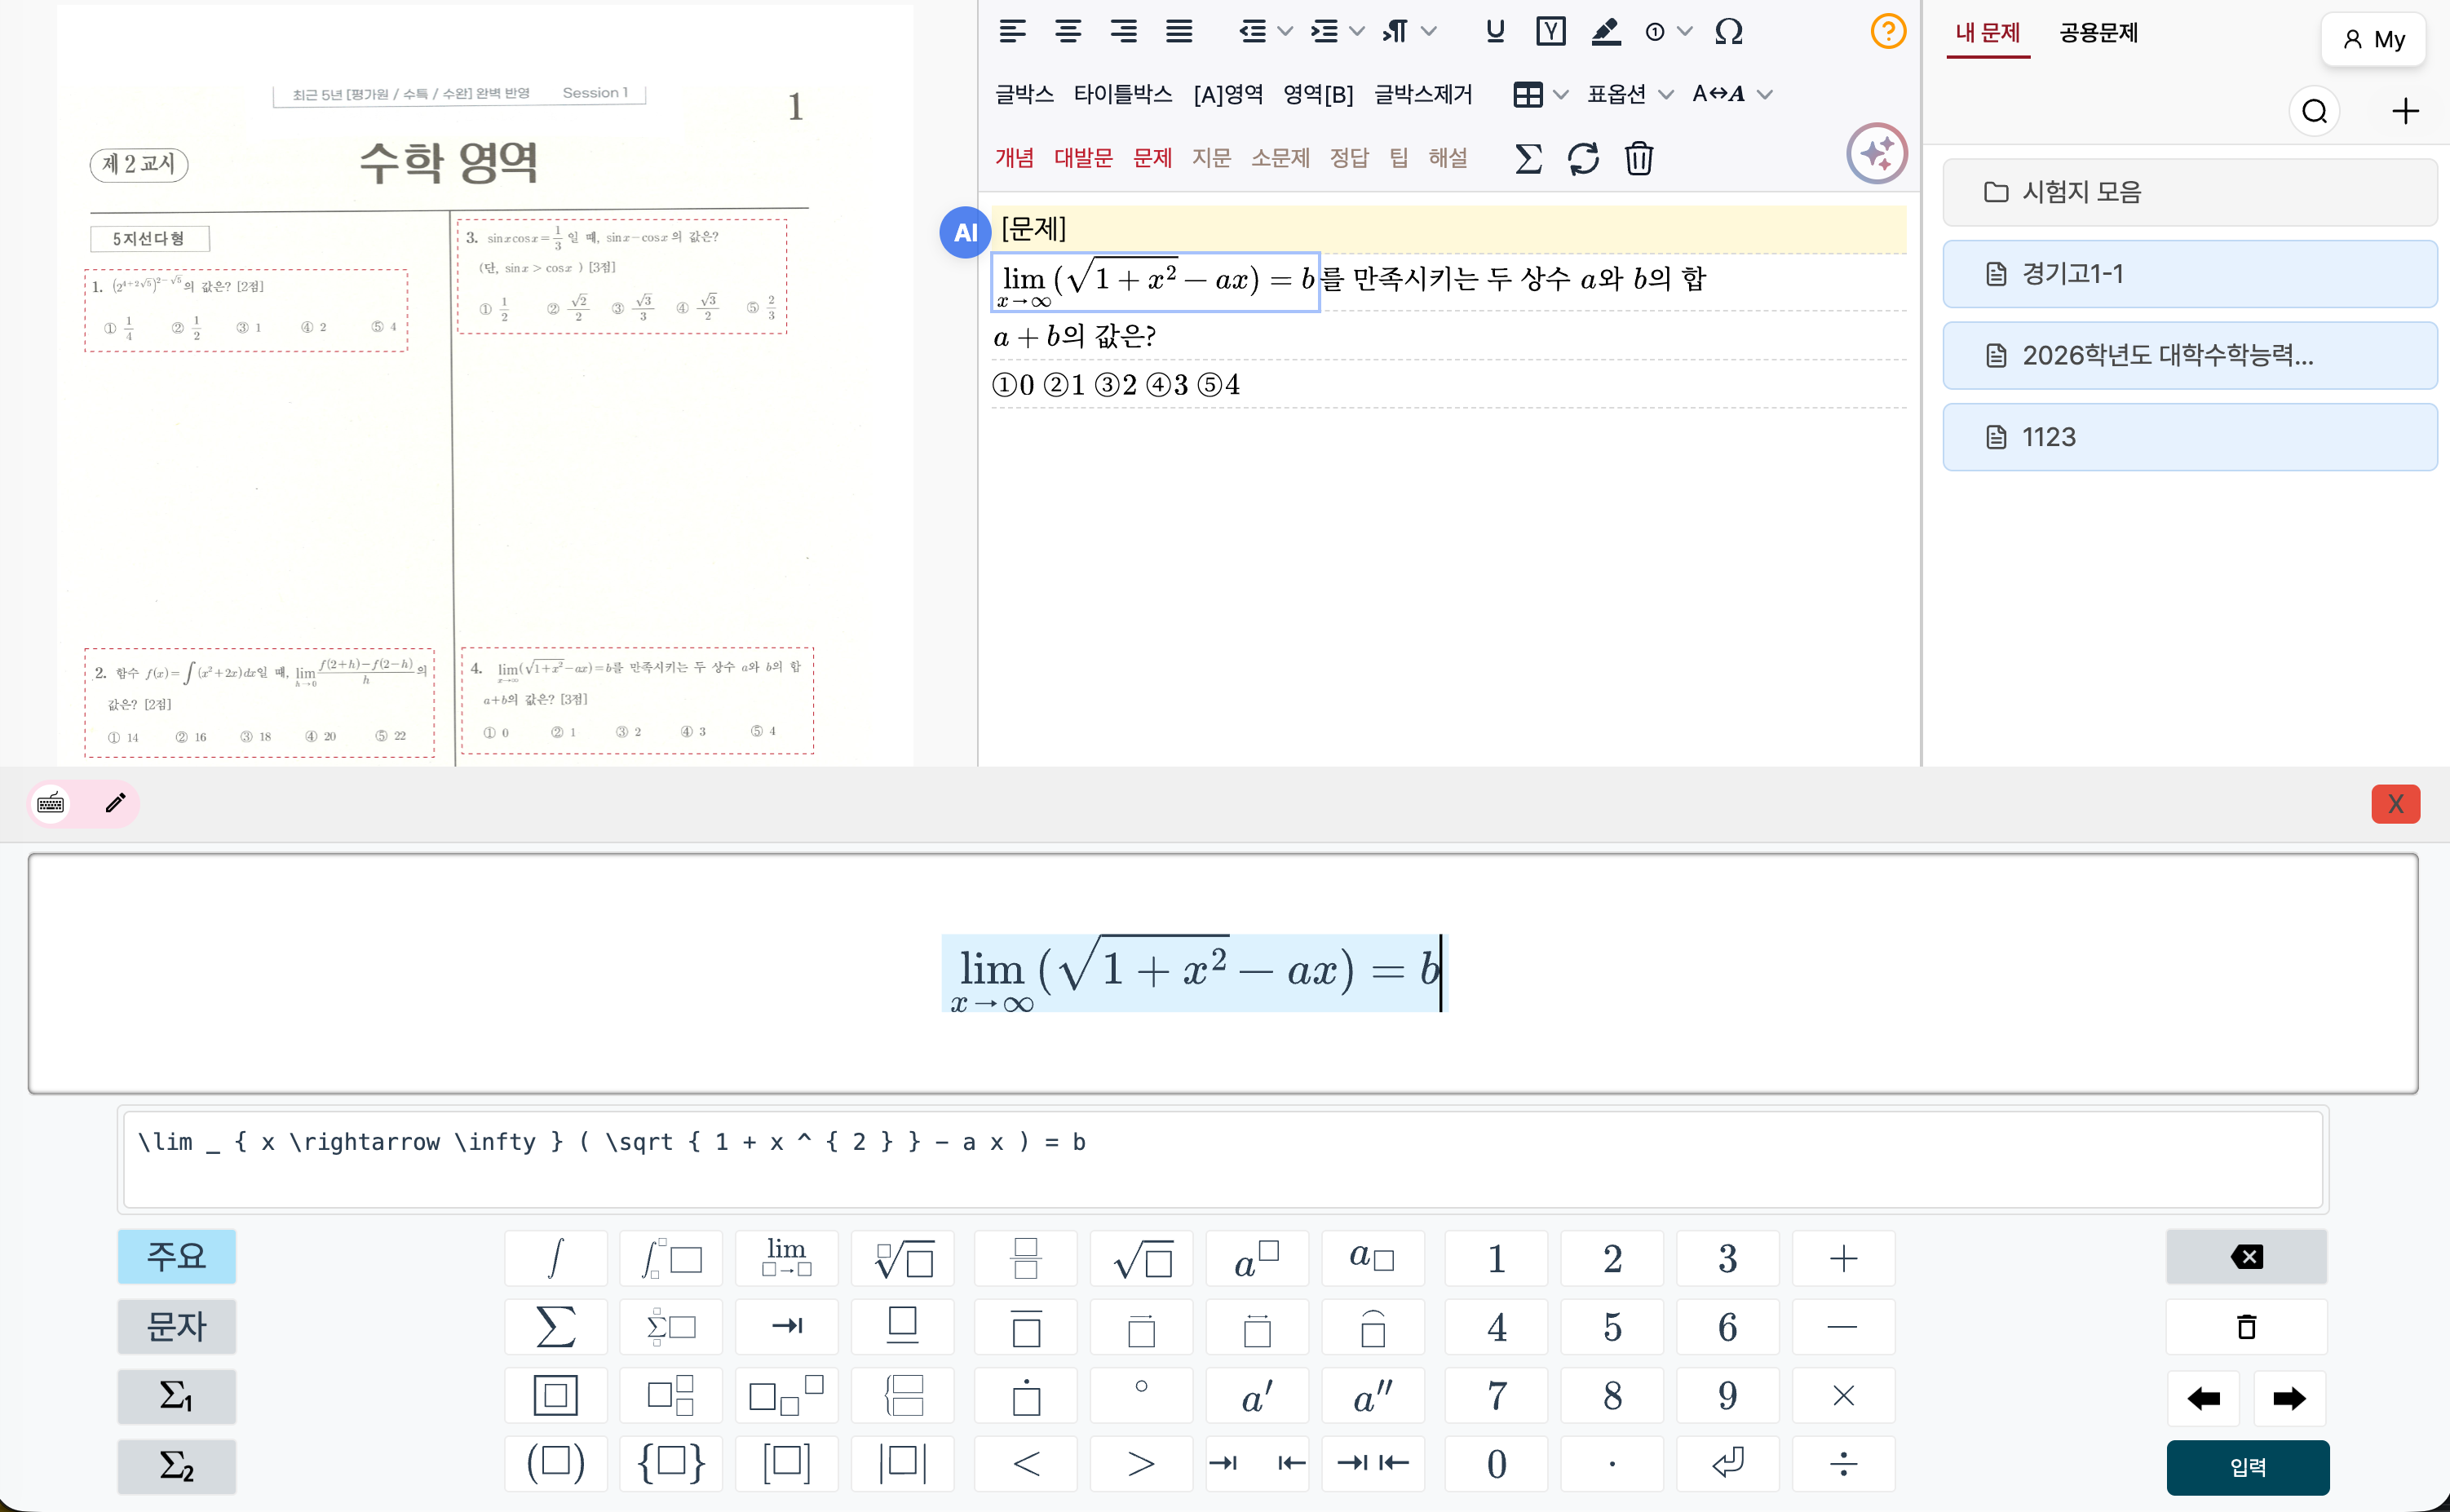The height and width of the screenshot is (1512, 2450).
Task: Switch input mode to pencil handwriting
Action: pyautogui.click(x=115, y=803)
